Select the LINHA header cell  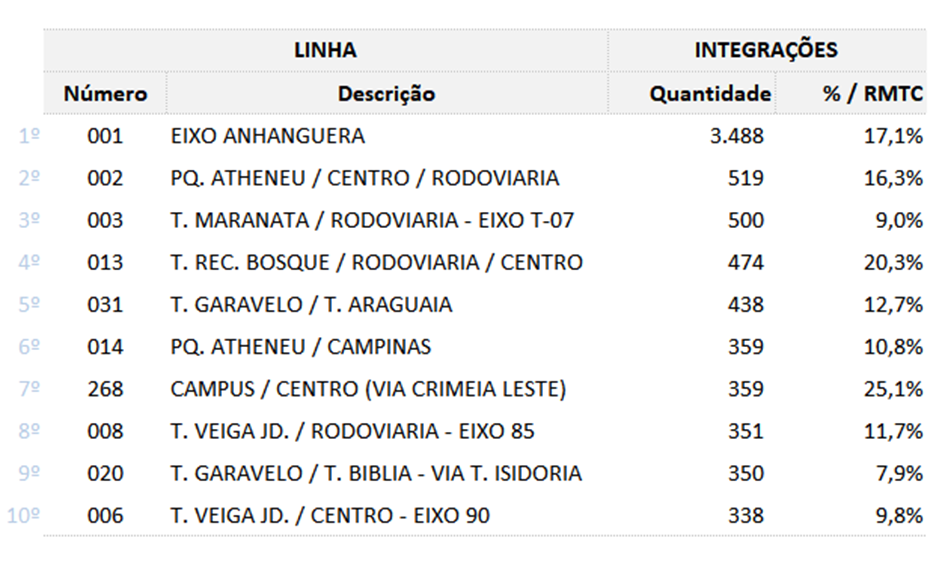(325, 50)
